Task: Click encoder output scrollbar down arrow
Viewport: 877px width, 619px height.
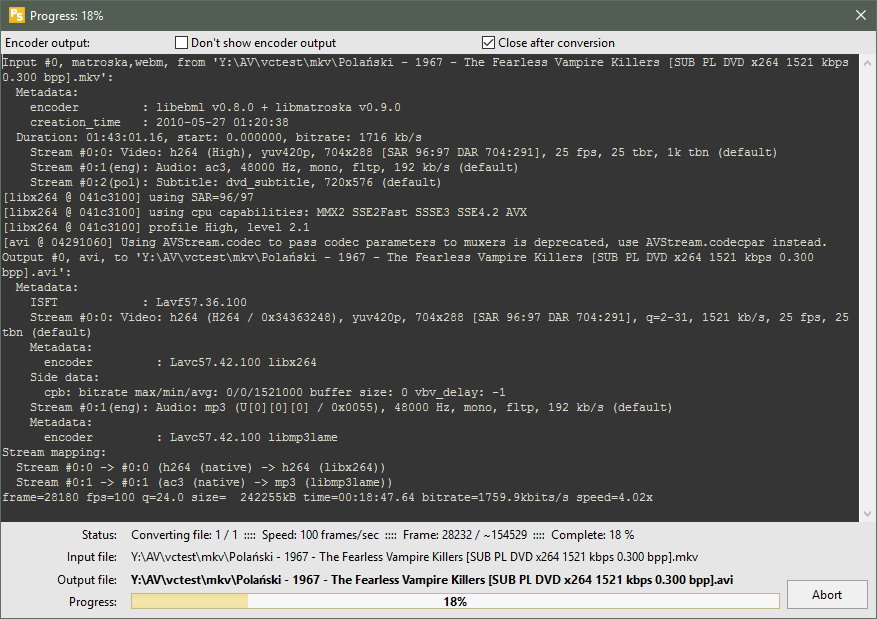Action: [867, 514]
